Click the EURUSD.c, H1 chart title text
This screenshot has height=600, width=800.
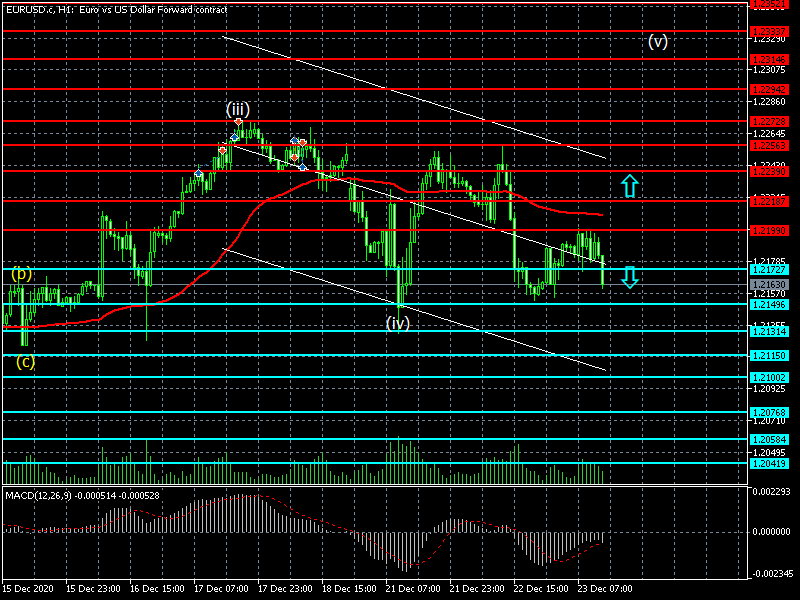coord(116,9)
